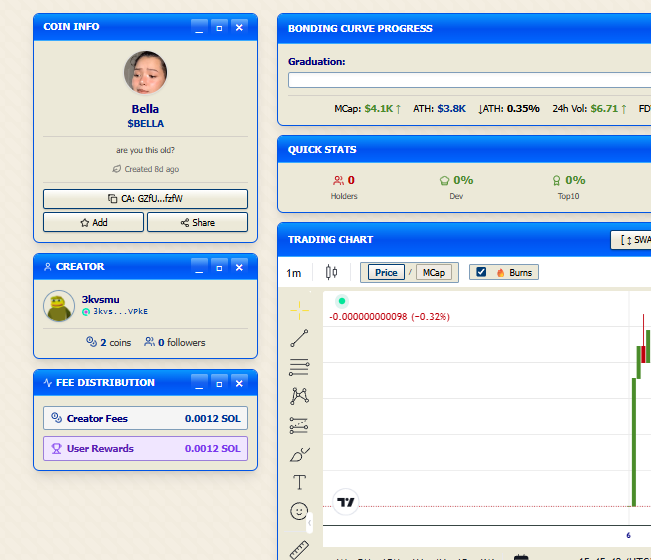Switch chart to Price view
Screen dimensions: 651x560
[x=386, y=272]
